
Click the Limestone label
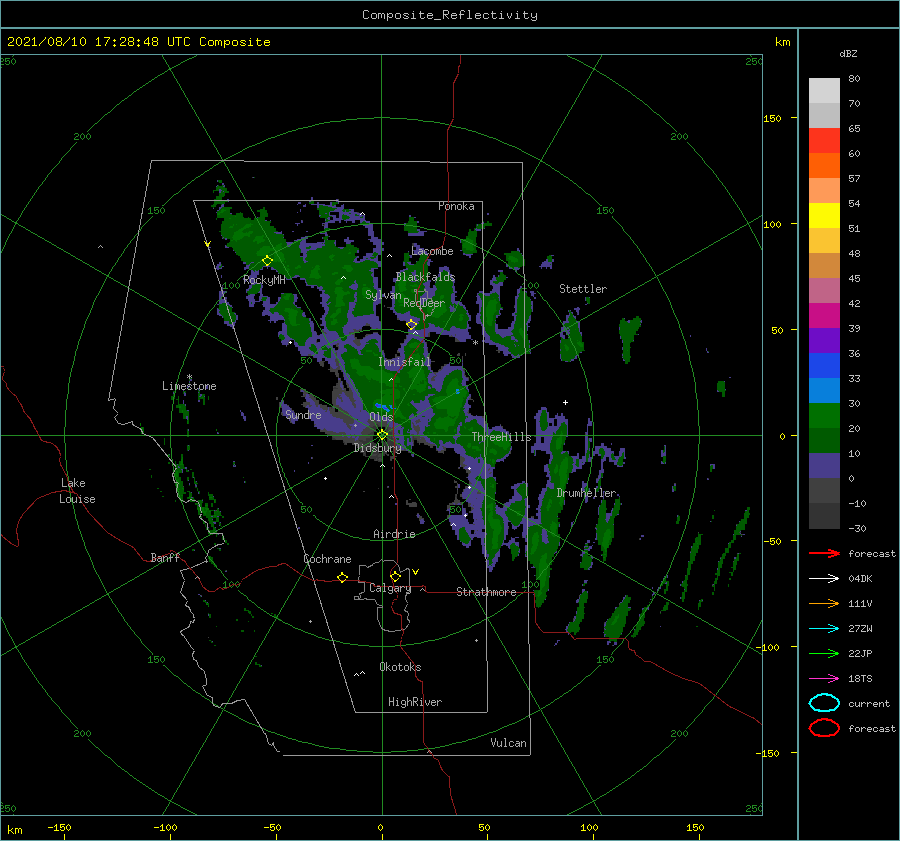click(189, 386)
